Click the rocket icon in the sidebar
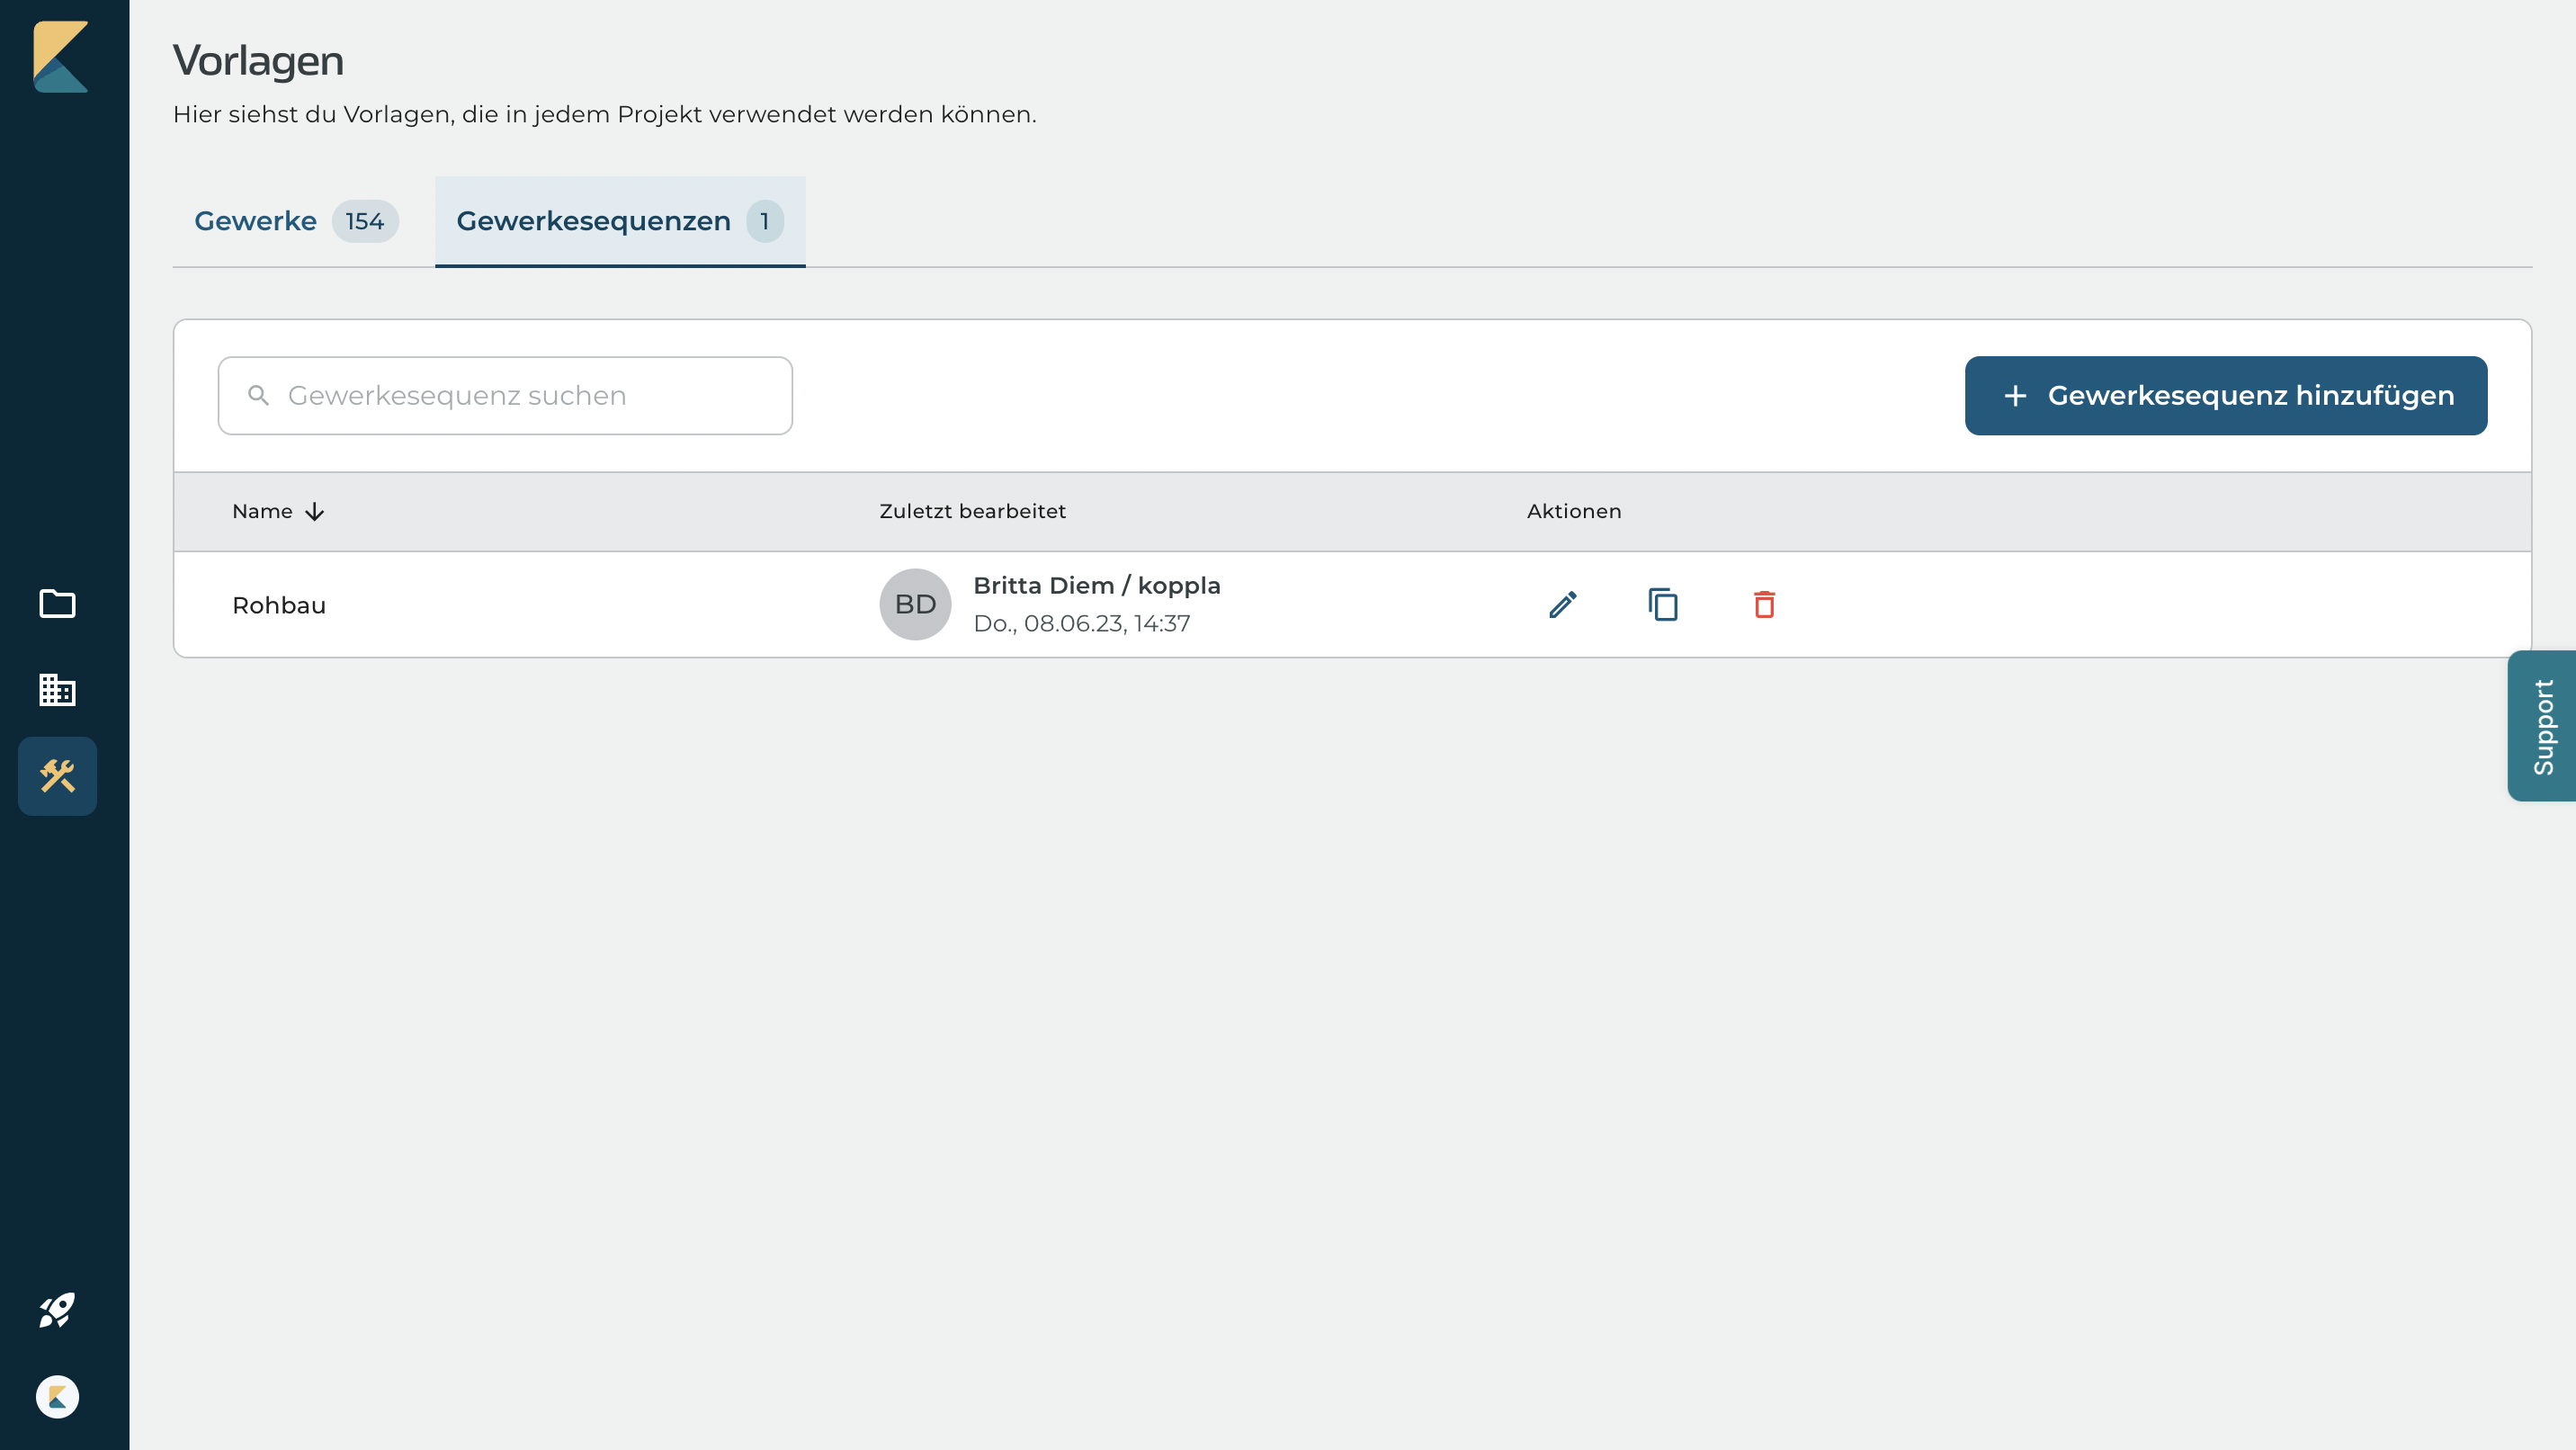2576x1450 pixels. (57, 1310)
